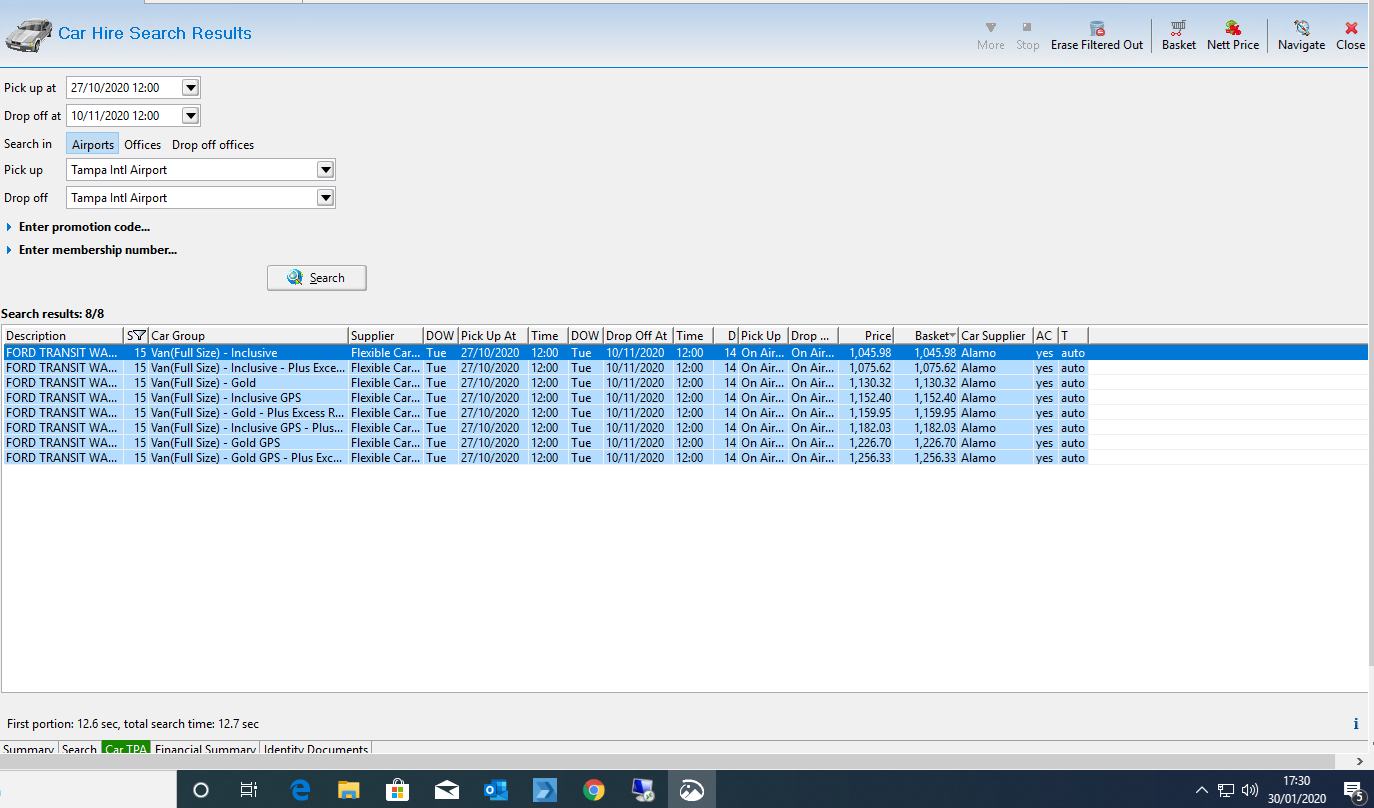Select the Van(Full Size) - Gold GPS row

coord(685,443)
